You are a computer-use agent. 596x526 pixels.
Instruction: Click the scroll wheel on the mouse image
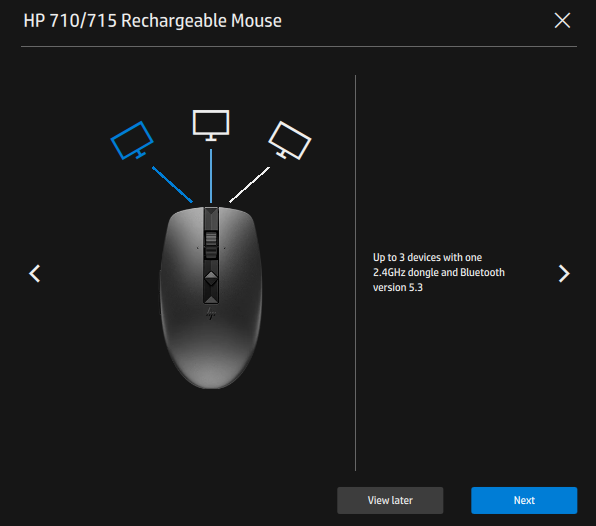tap(211, 245)
